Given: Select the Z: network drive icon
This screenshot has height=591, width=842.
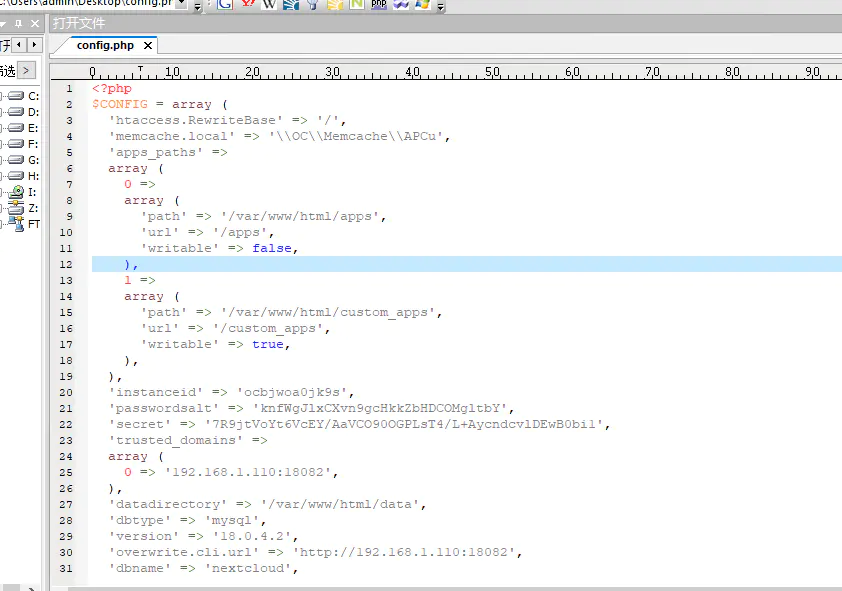Looking at the screenshot, I should point(17,208).
